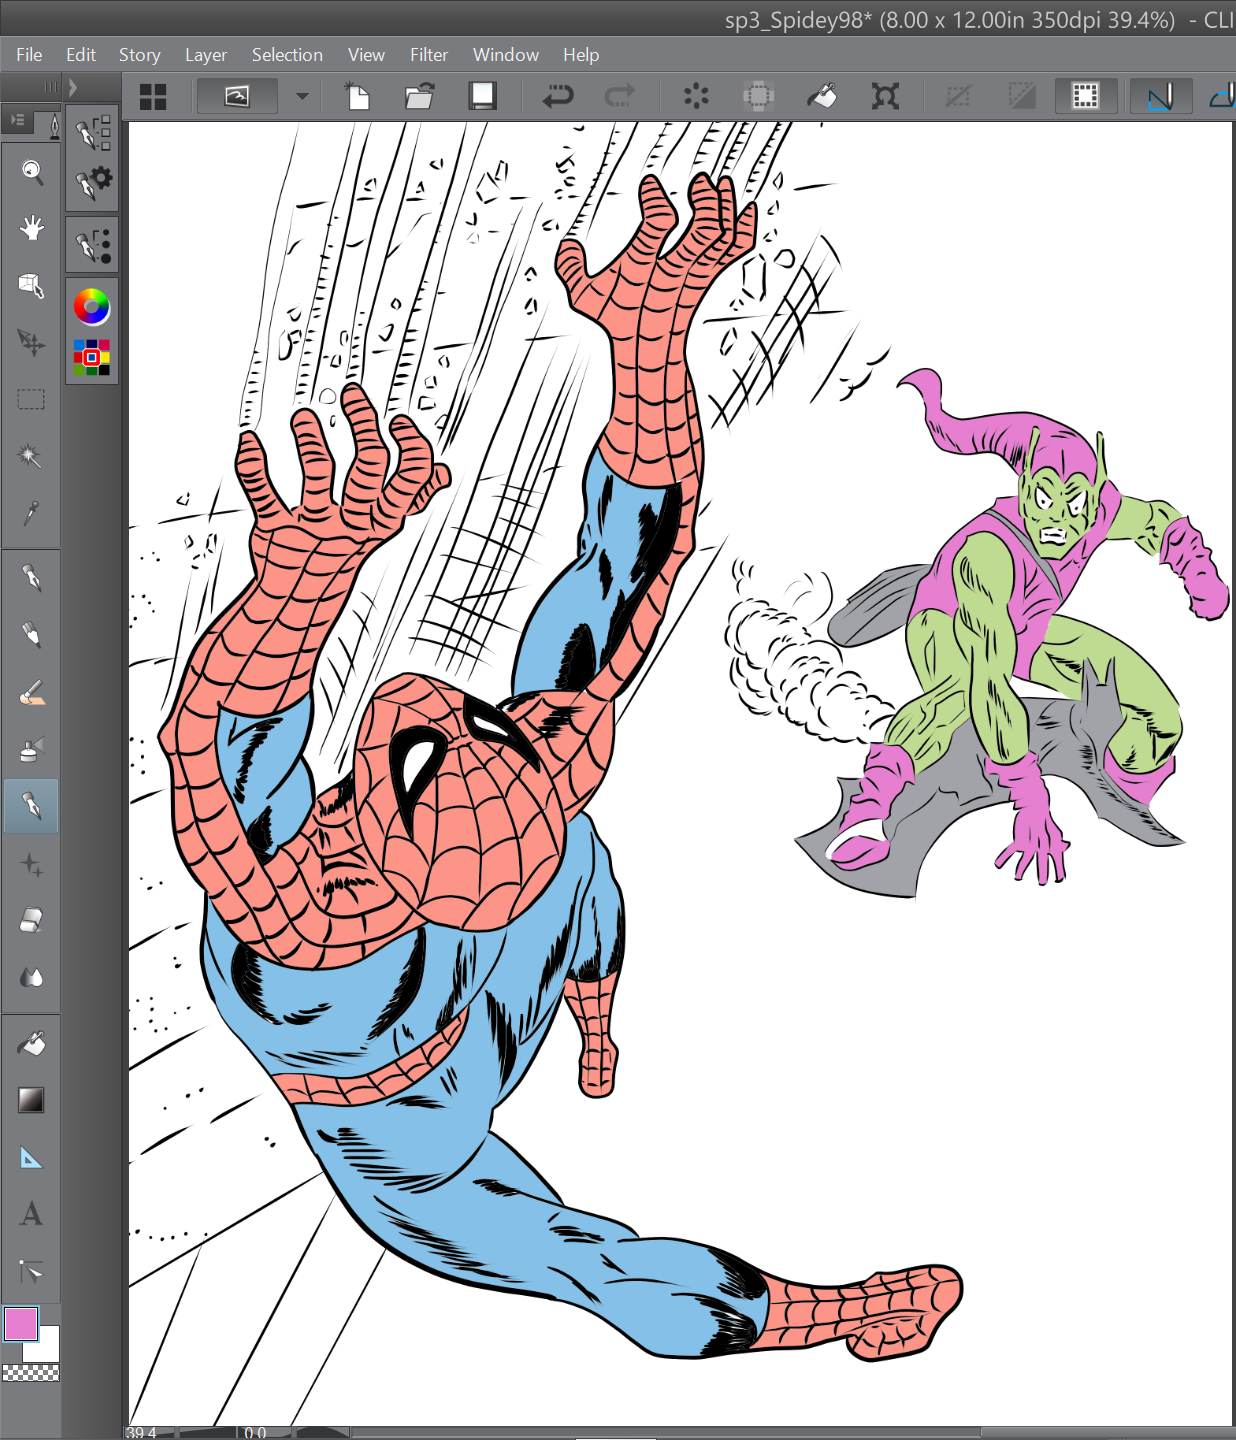The image size is (1236, 1440).
Task: Toggle Snap to Ruler
Action: (1160, 96)
